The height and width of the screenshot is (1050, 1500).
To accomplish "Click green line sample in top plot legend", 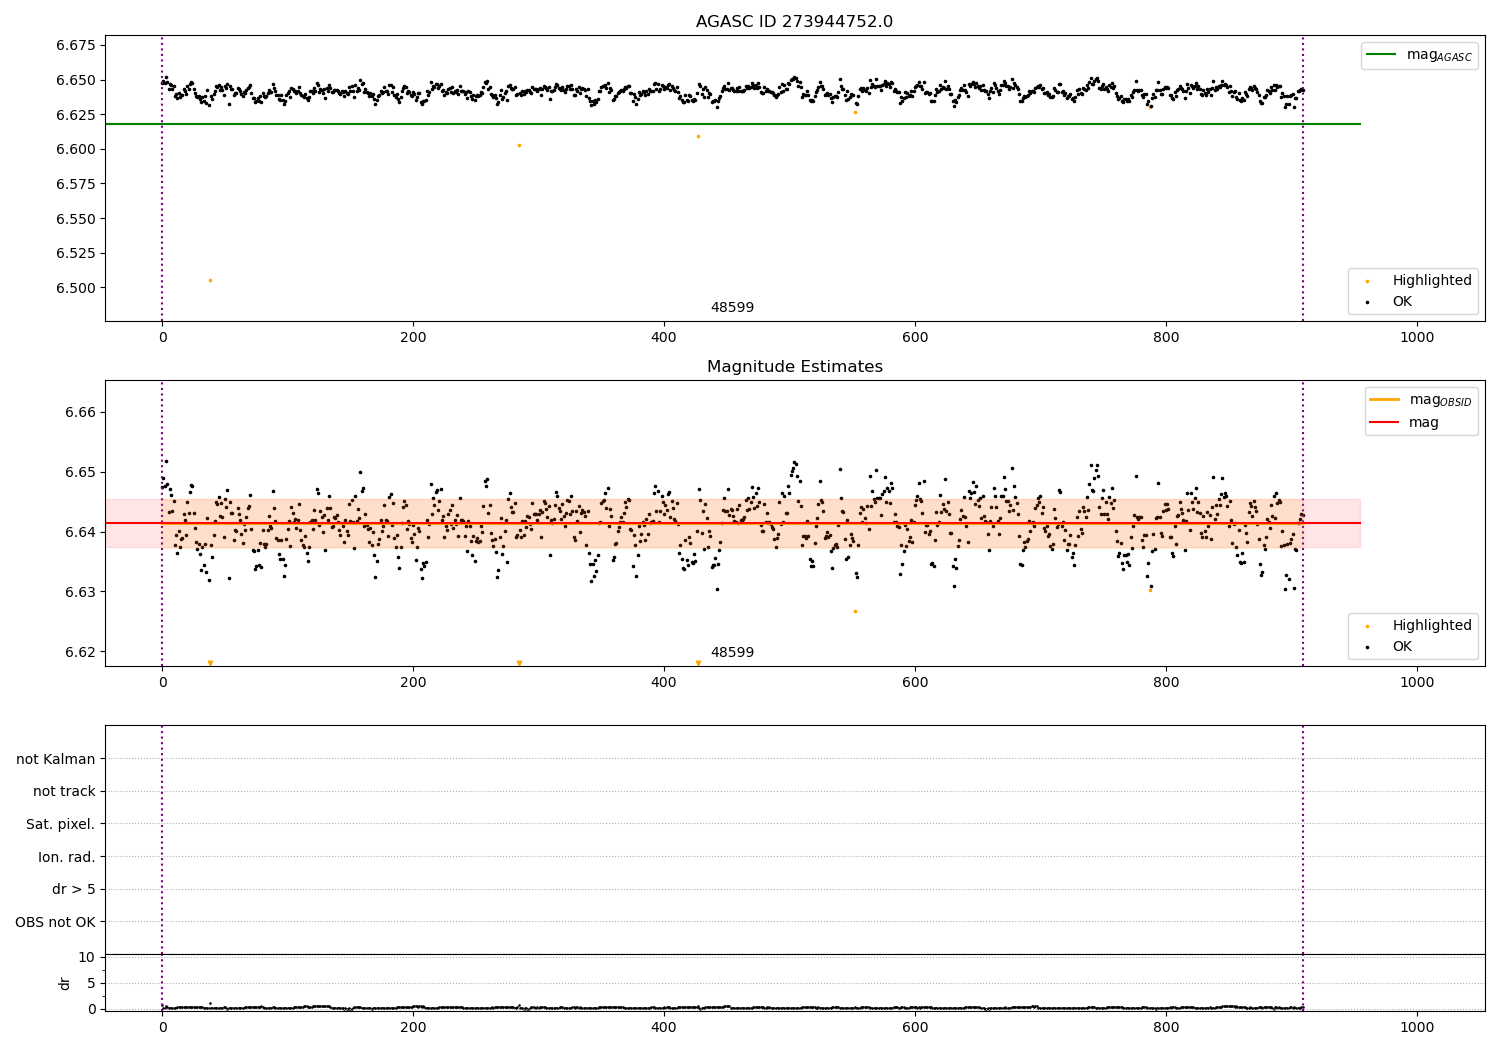I will coord(1382,55).
